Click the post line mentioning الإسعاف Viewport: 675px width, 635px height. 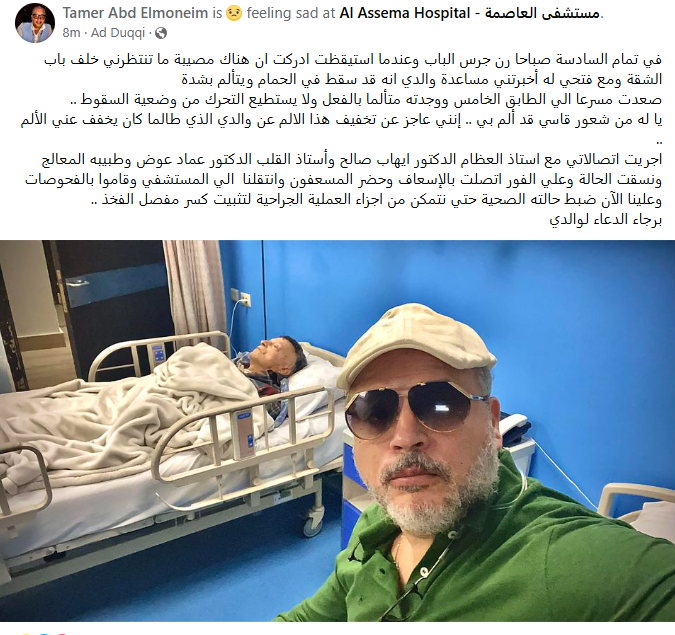344,180
